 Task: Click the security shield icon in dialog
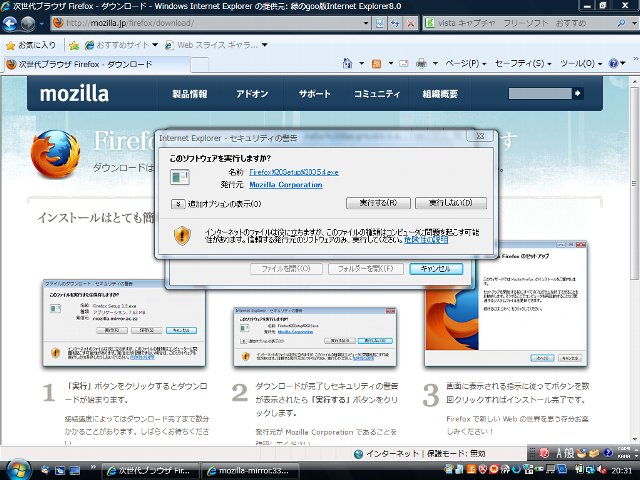[x=182, y=236]
